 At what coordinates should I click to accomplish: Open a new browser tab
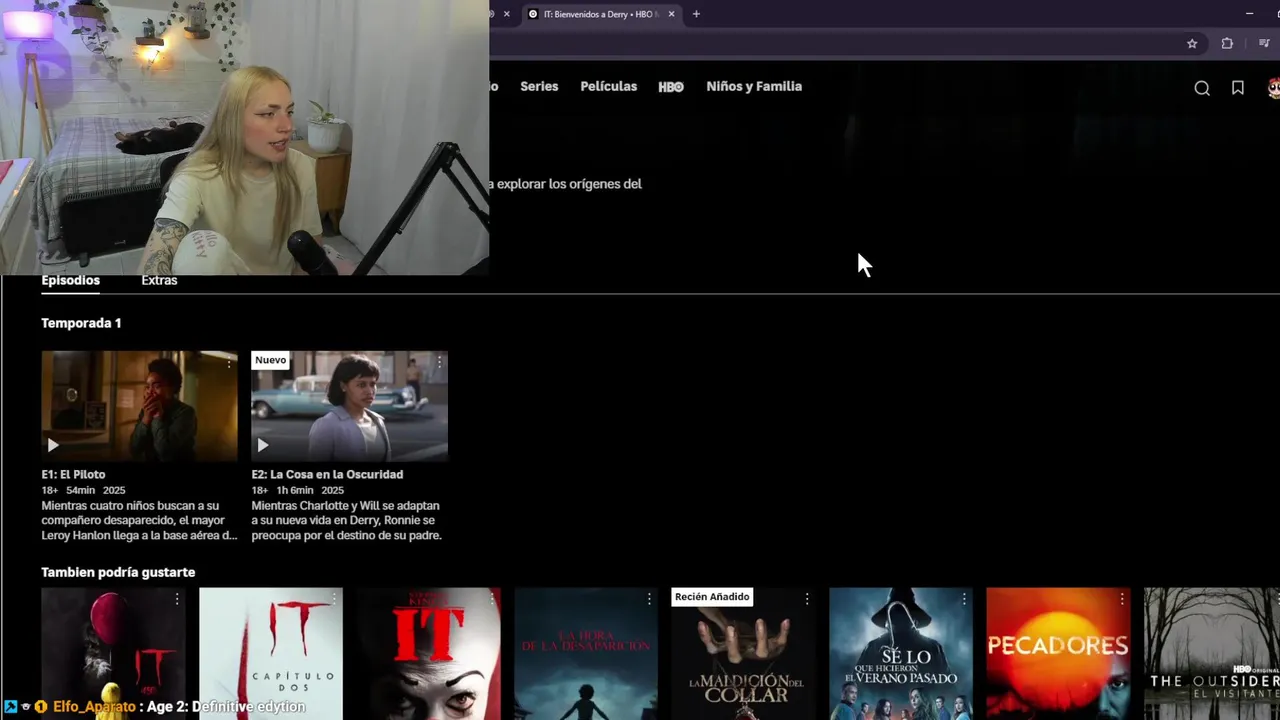point(696,14)
